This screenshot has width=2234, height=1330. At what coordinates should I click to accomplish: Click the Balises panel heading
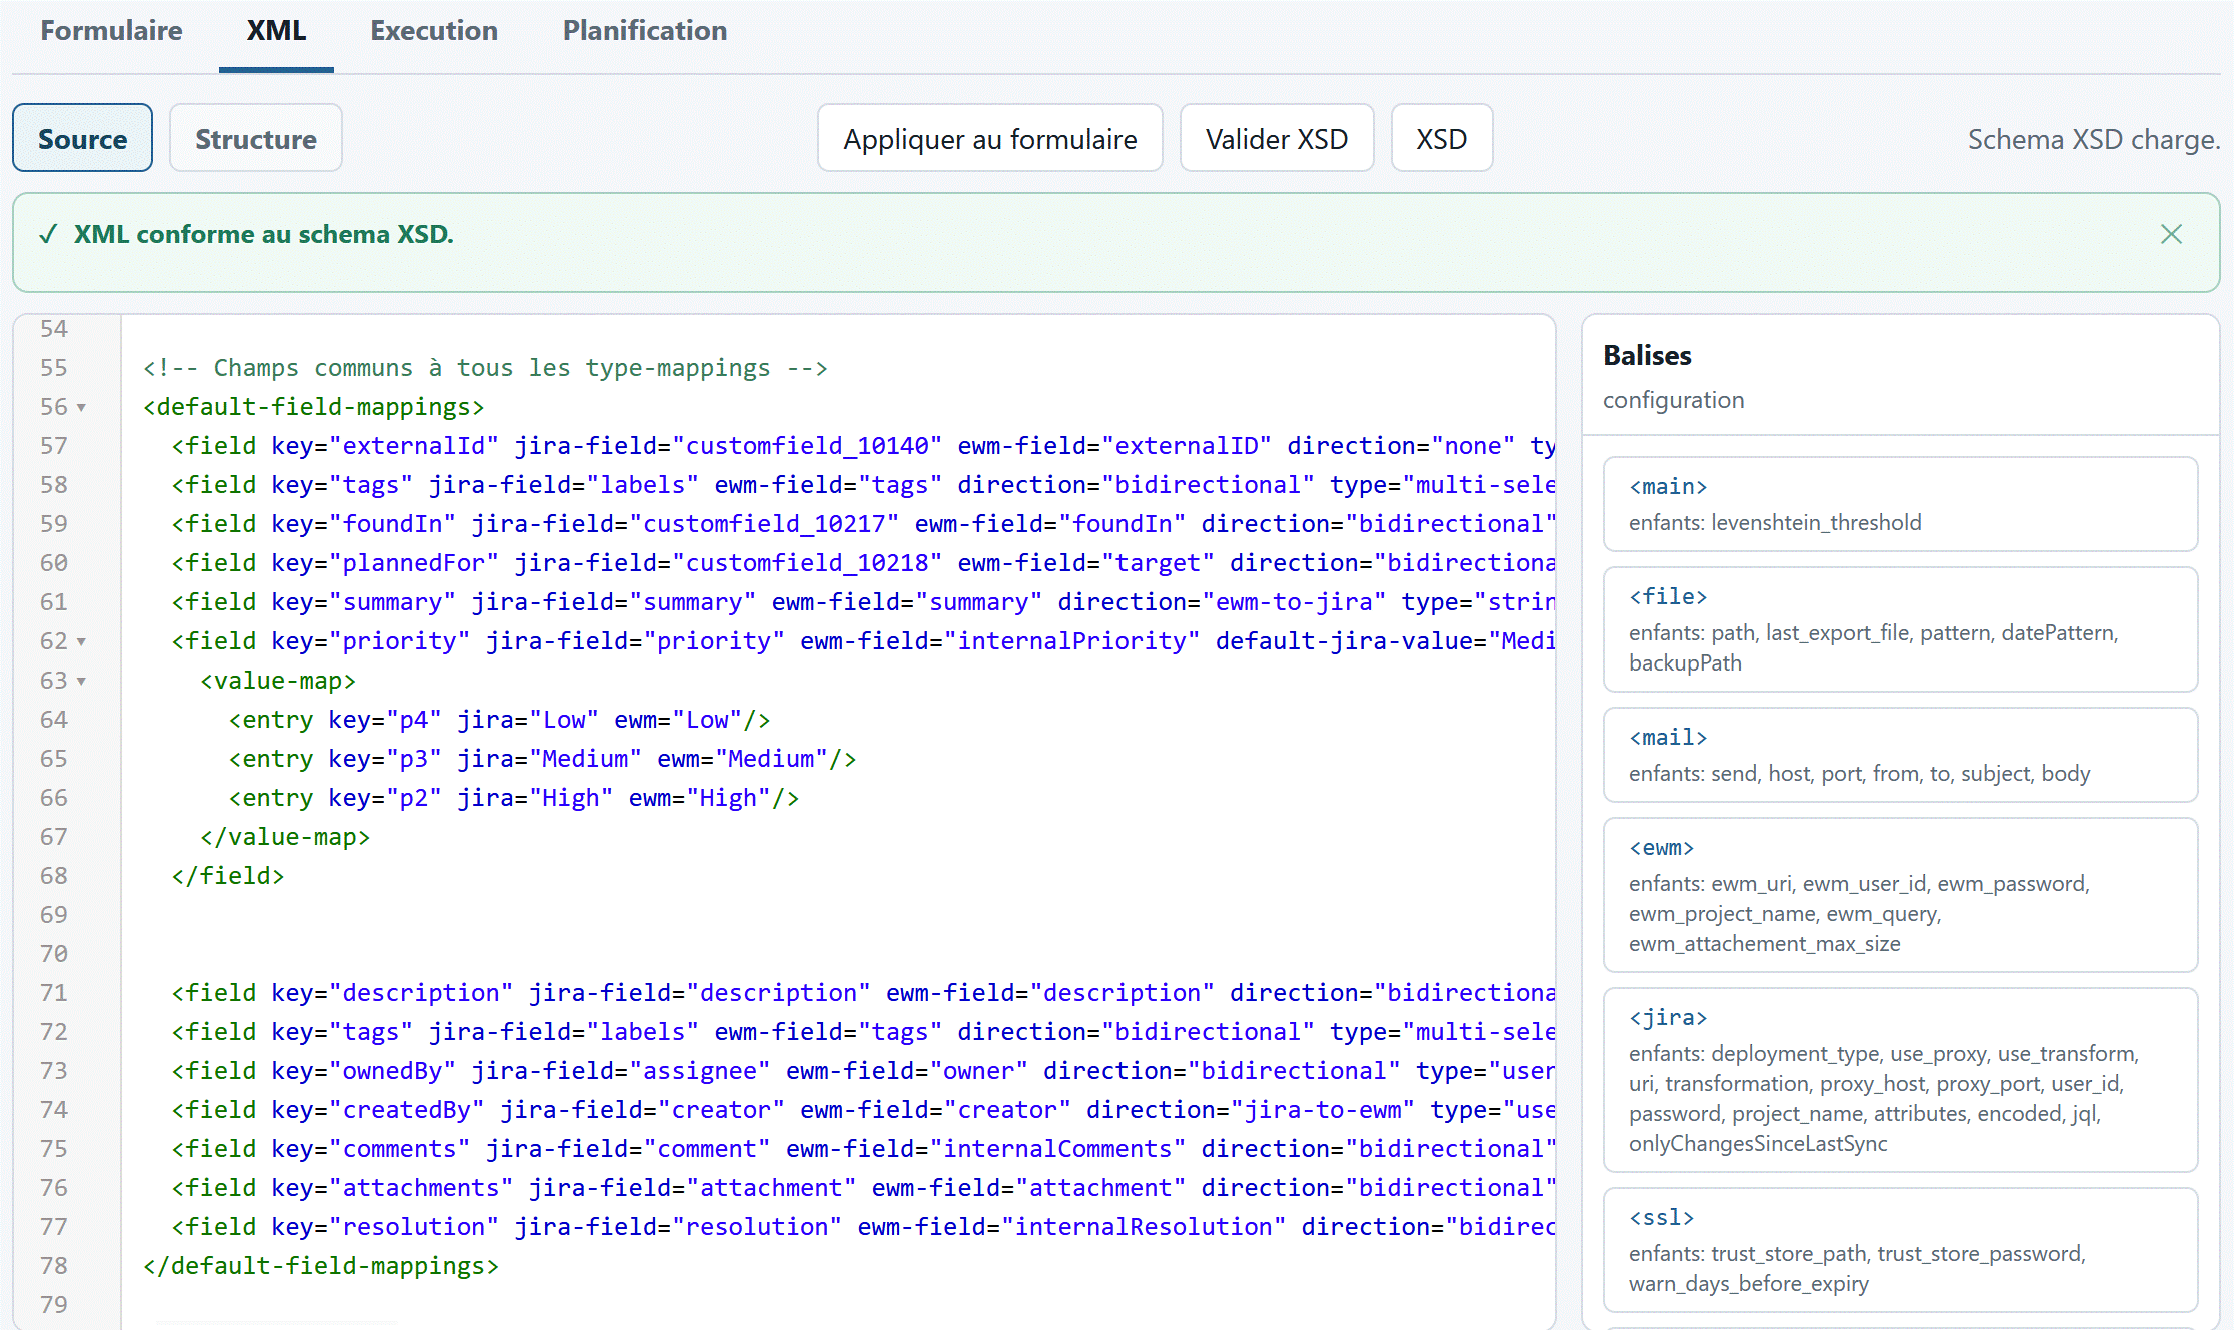(1647, 355)
